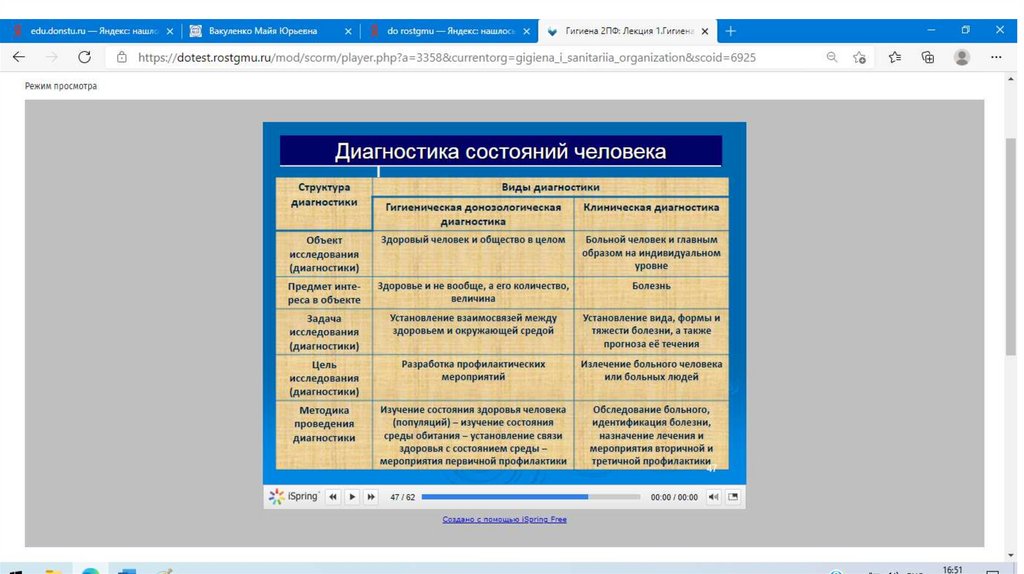Click the Задача исследования row label

[324, 332]
